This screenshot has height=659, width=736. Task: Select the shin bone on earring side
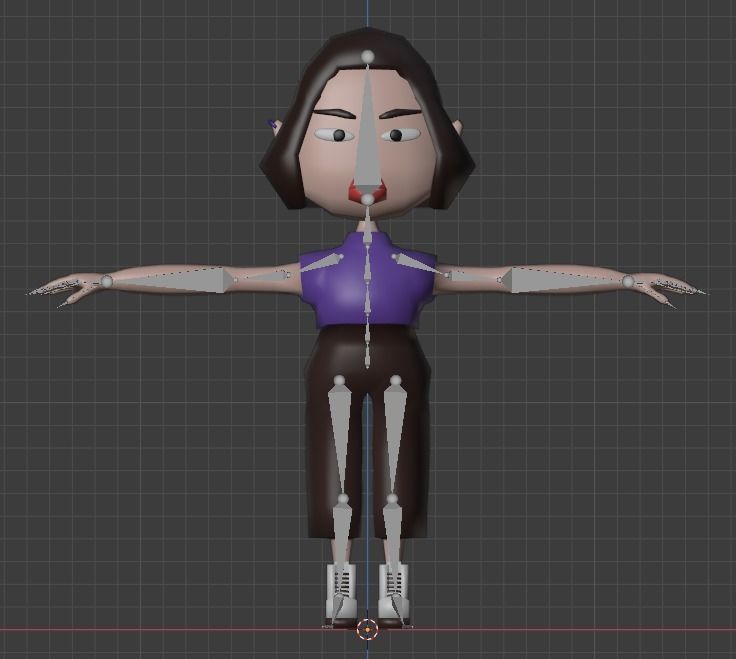[x=342, y=540]
